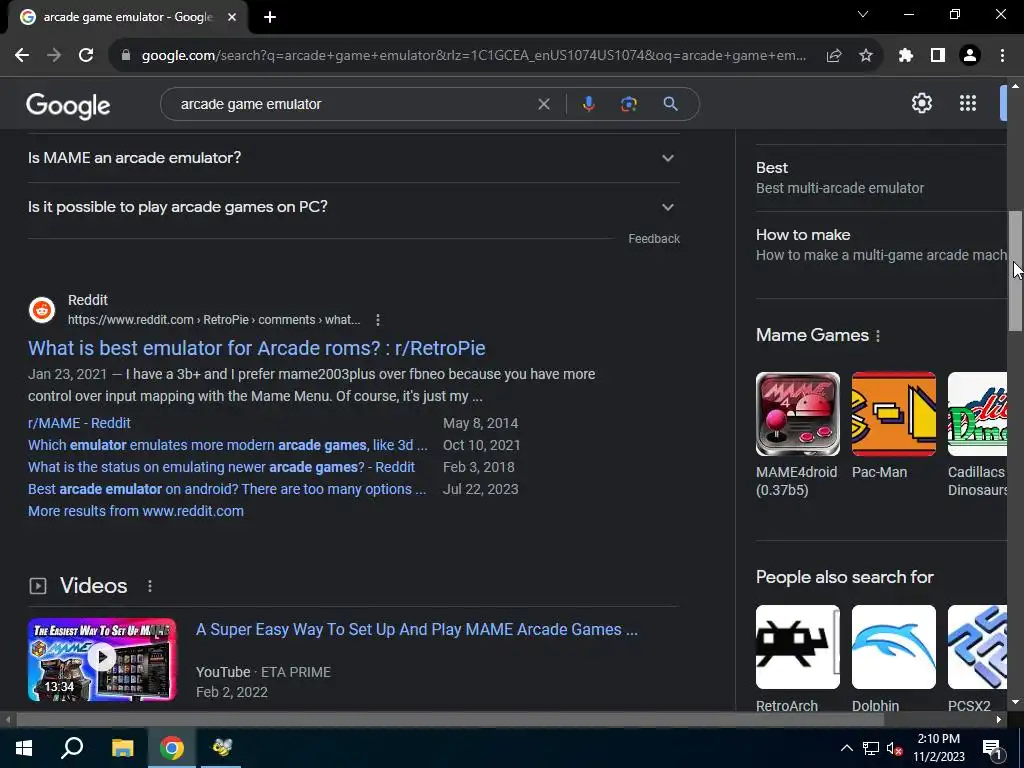Clear the search box text

[x=543, y=104]
